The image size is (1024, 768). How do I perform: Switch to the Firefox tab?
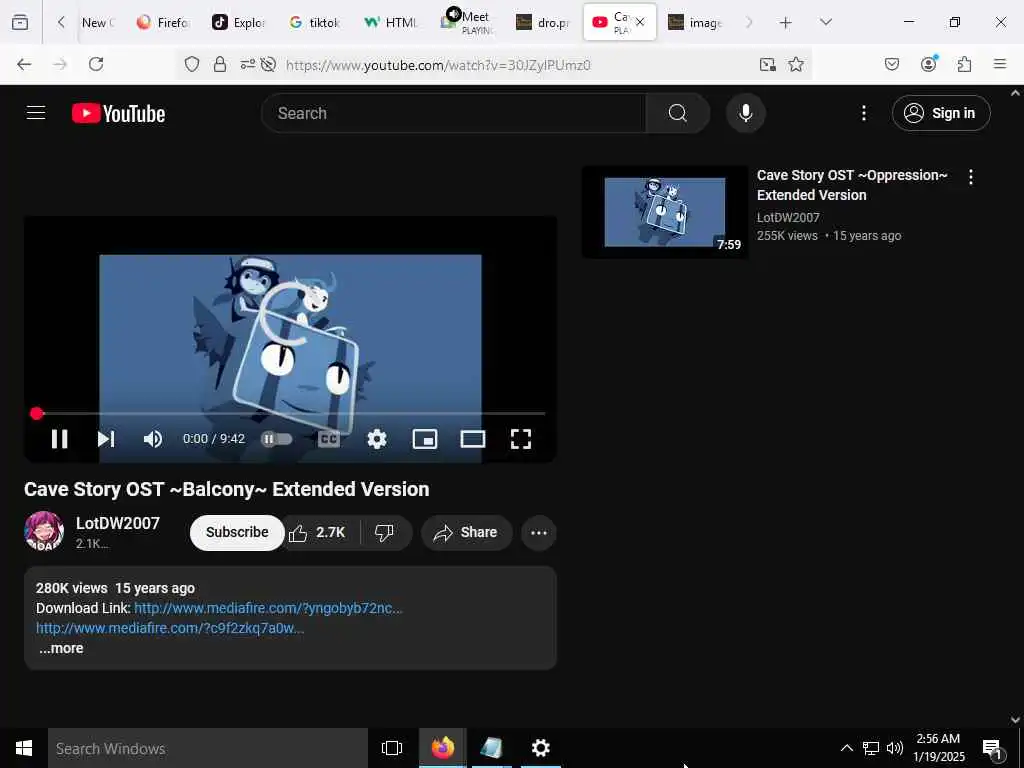[x=163, y=22]
